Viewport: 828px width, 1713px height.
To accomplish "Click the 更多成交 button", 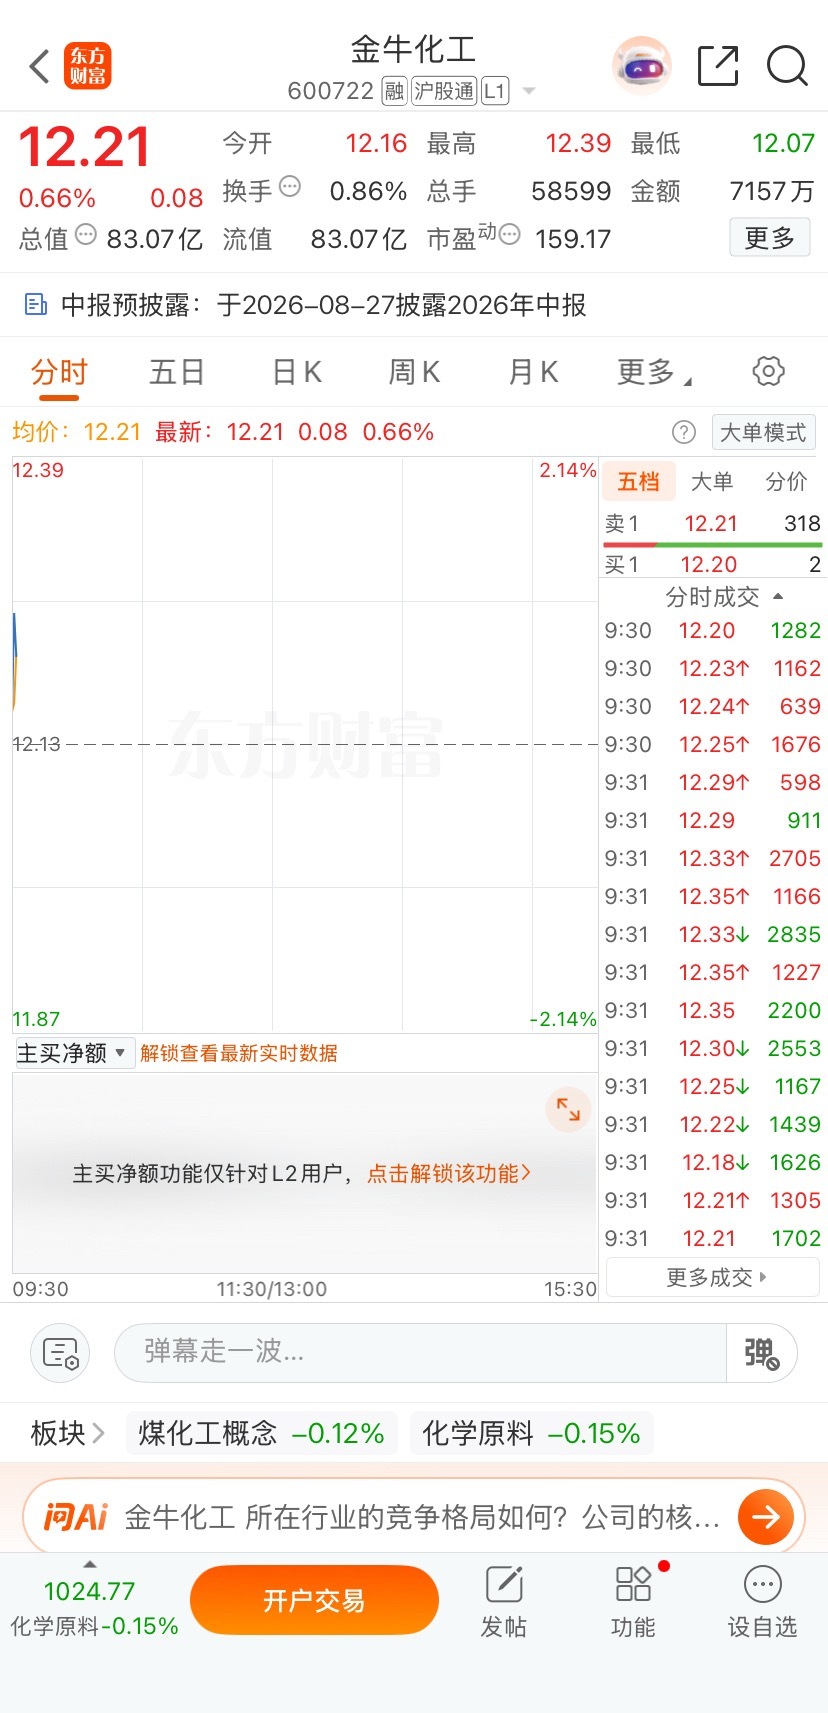I will point(714,1277).
